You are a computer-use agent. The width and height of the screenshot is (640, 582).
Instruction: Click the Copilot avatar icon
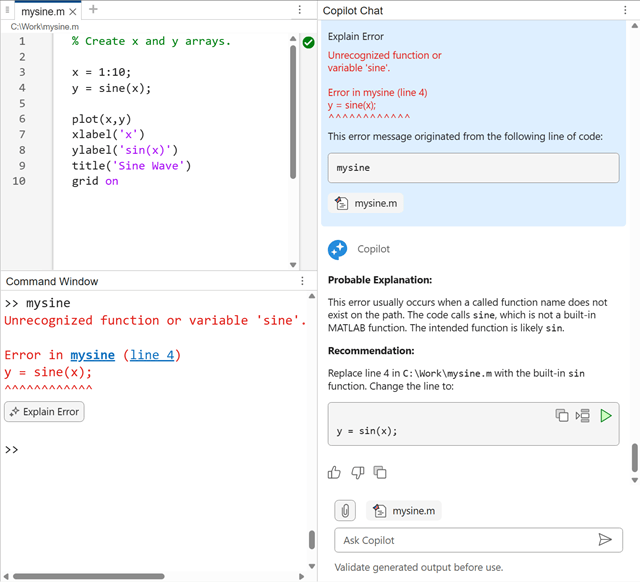[338, 249]
